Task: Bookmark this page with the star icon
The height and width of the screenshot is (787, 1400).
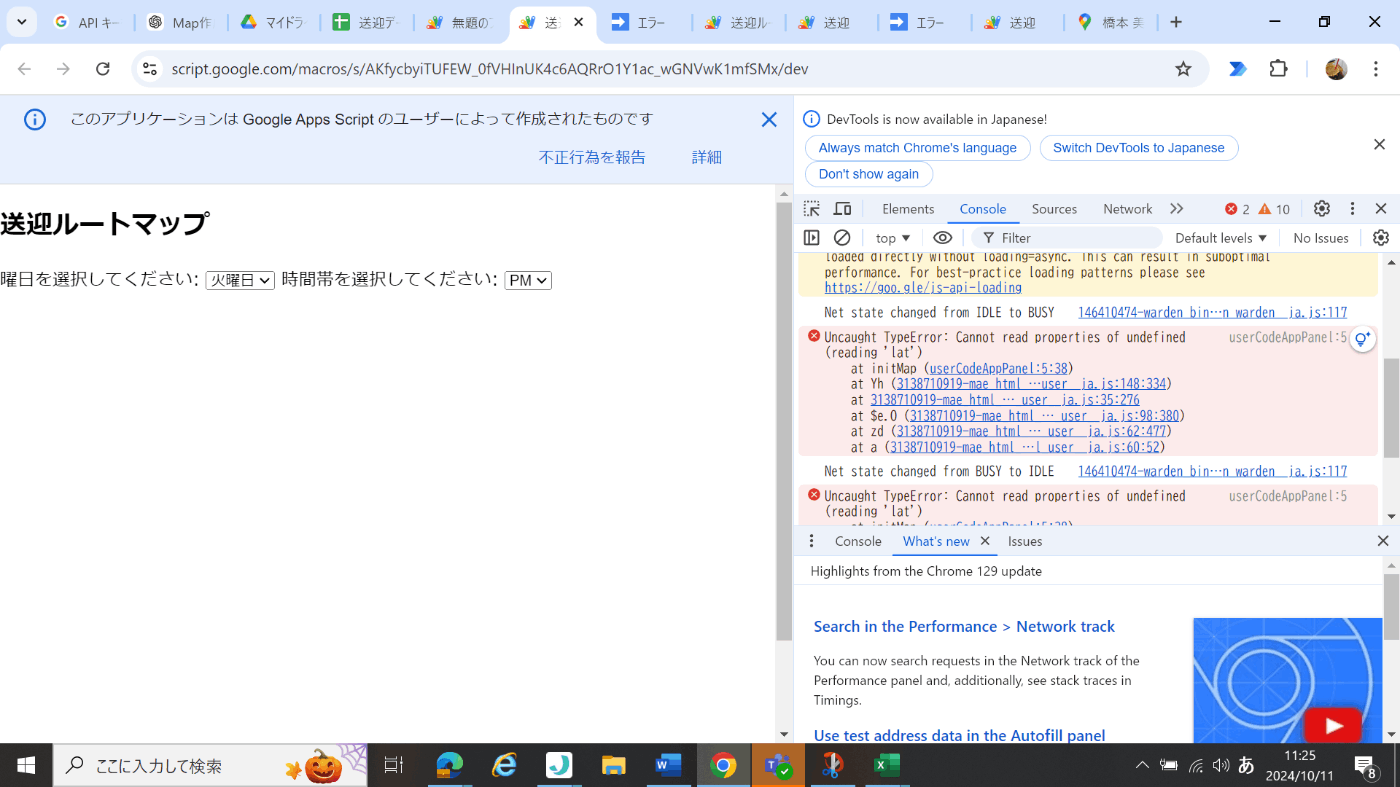Action: (1183, 69)
